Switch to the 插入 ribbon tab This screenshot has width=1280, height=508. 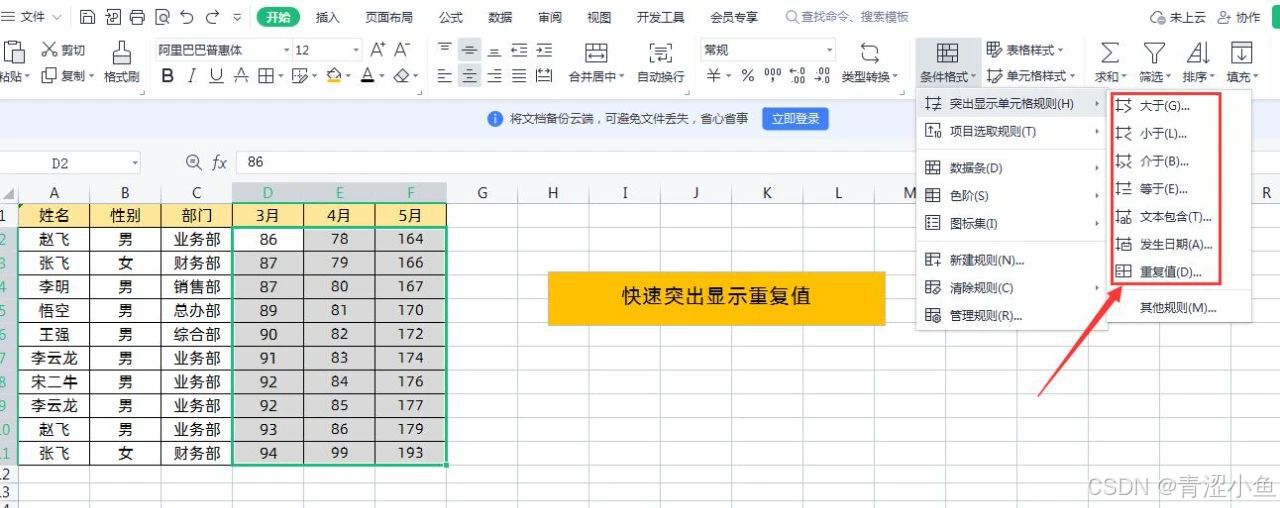327,17
